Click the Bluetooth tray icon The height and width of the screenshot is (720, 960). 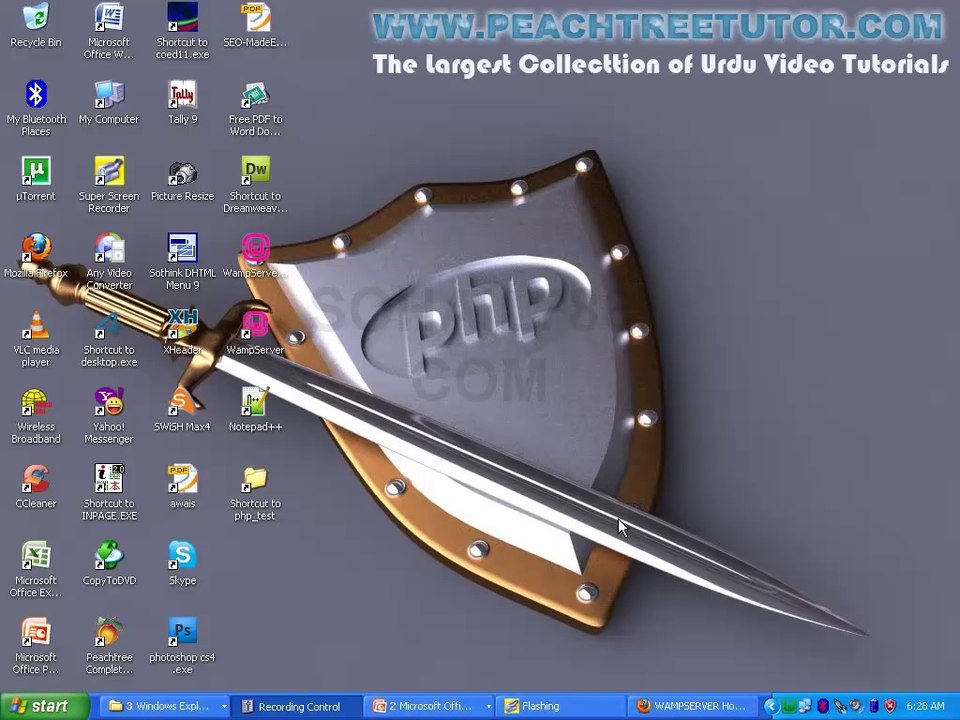[823, 707]
